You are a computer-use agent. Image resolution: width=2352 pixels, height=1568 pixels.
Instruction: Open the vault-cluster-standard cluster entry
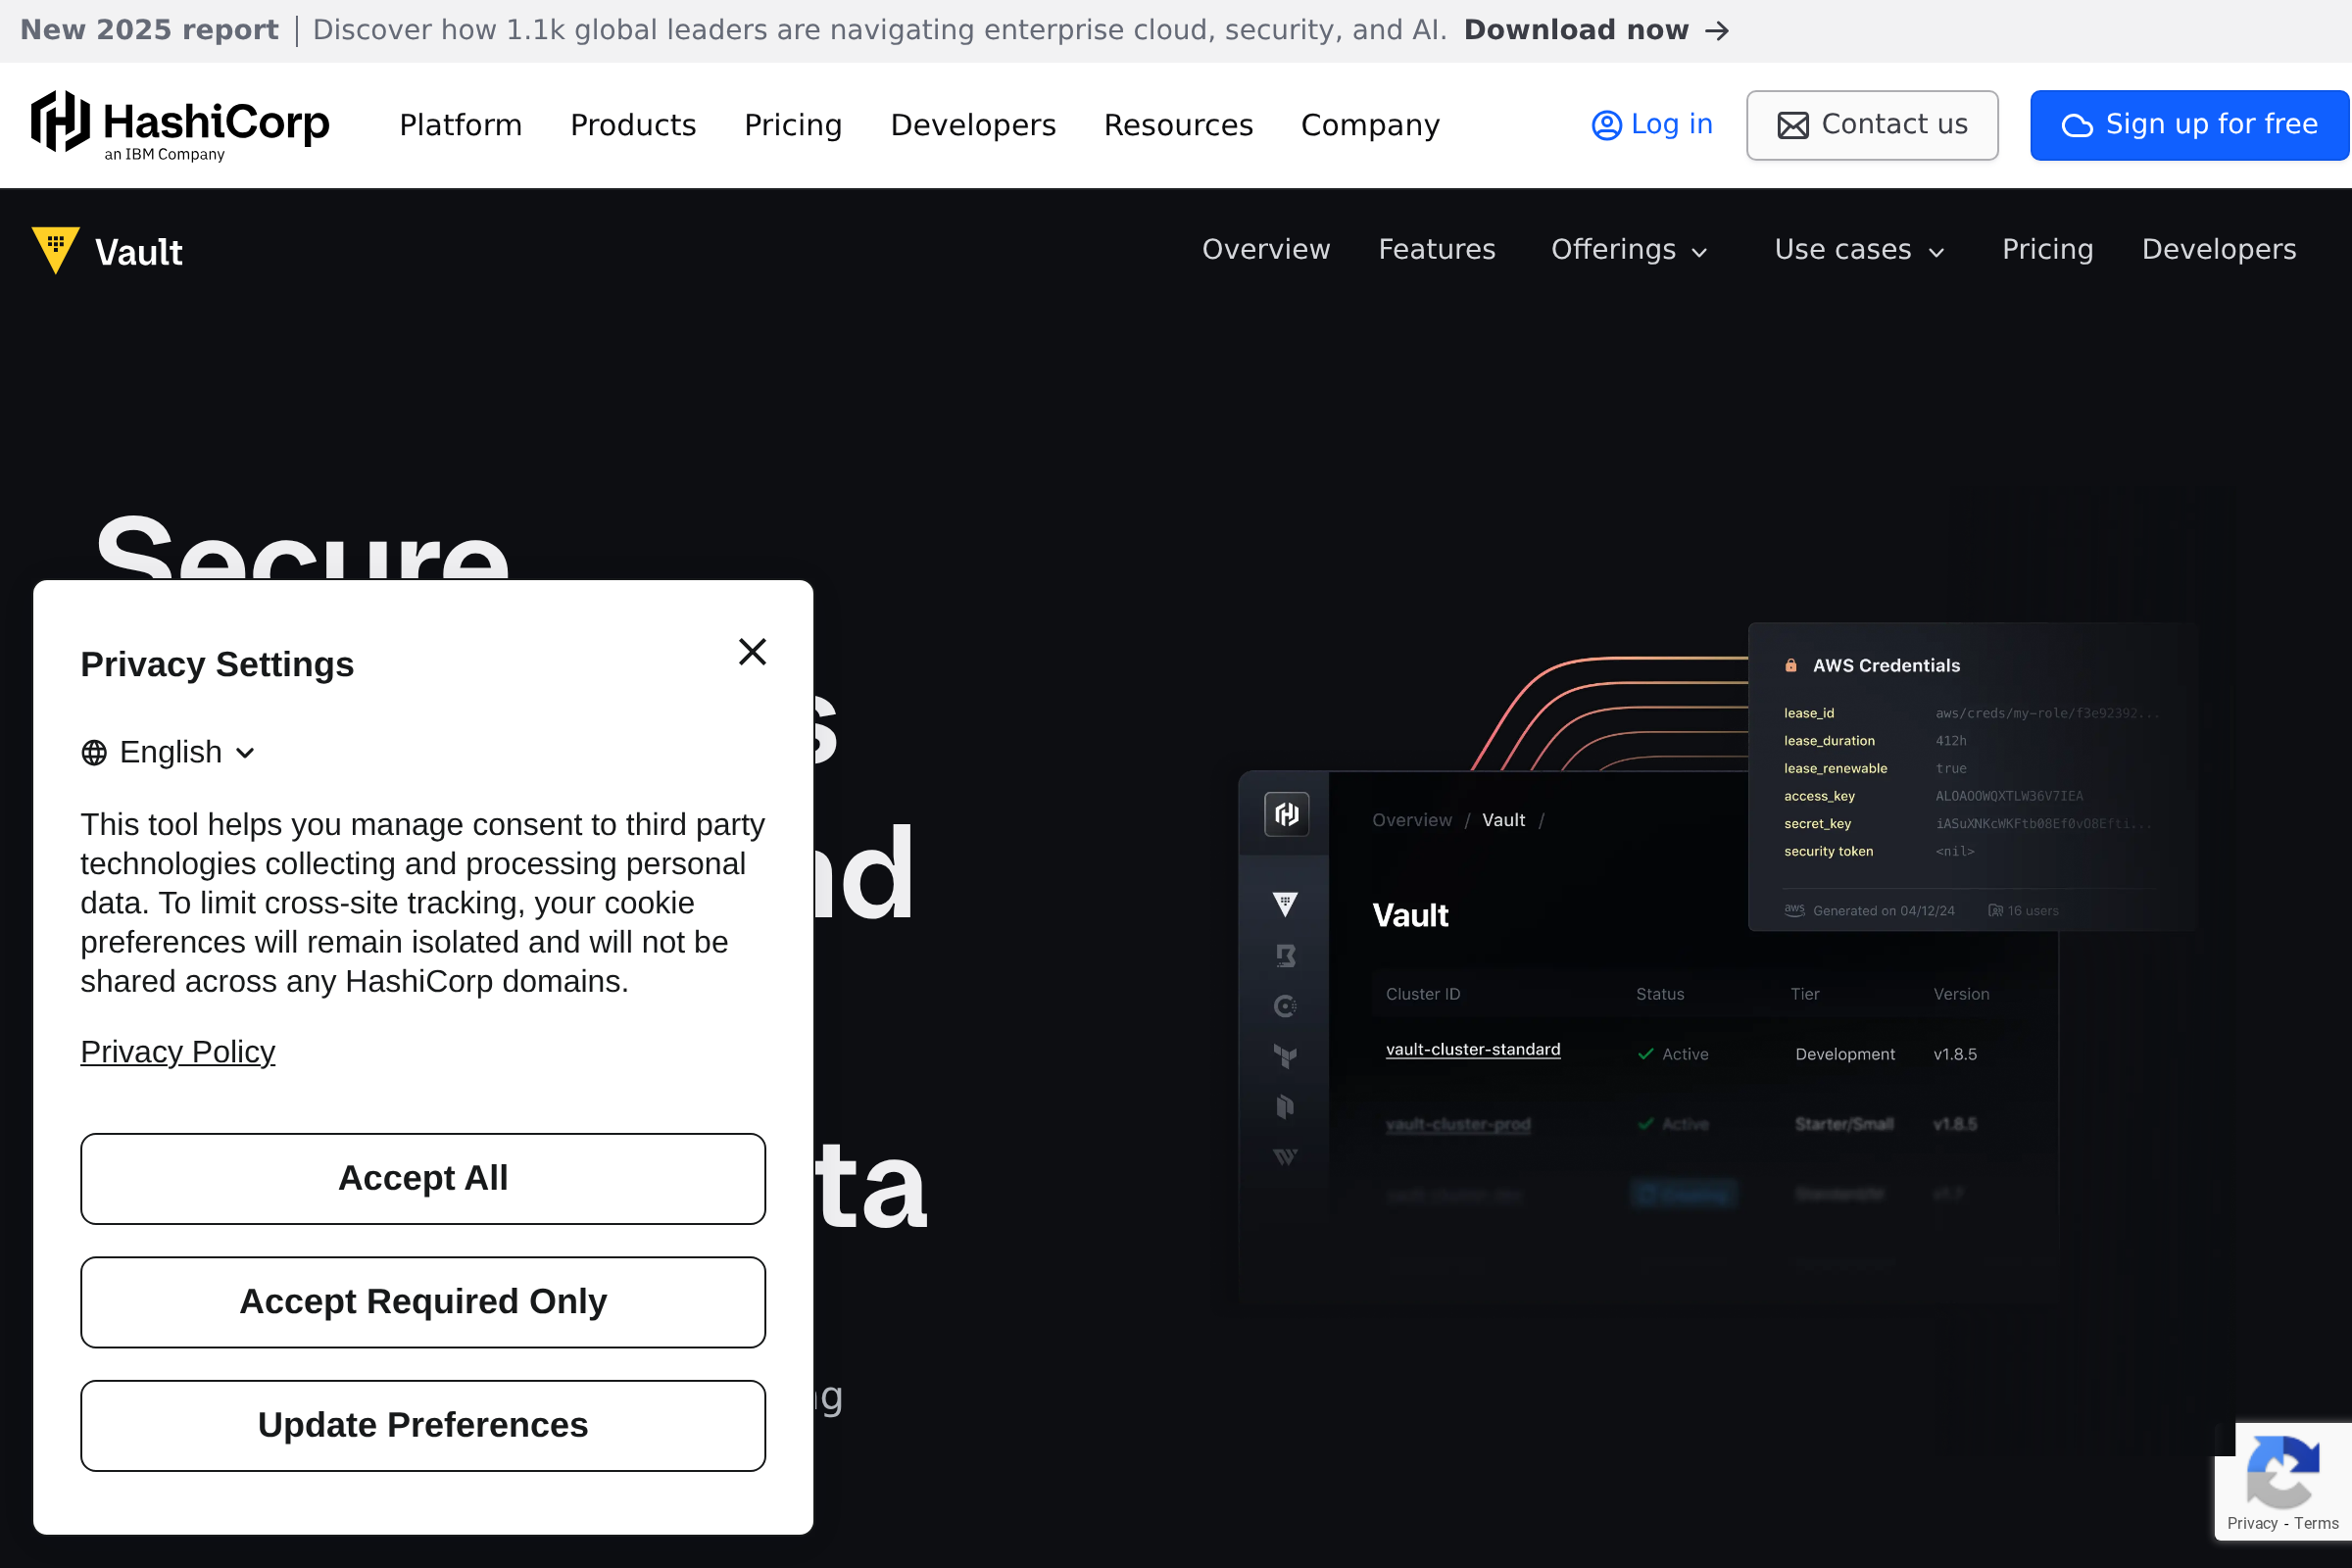click(x=1472, y=1049)
